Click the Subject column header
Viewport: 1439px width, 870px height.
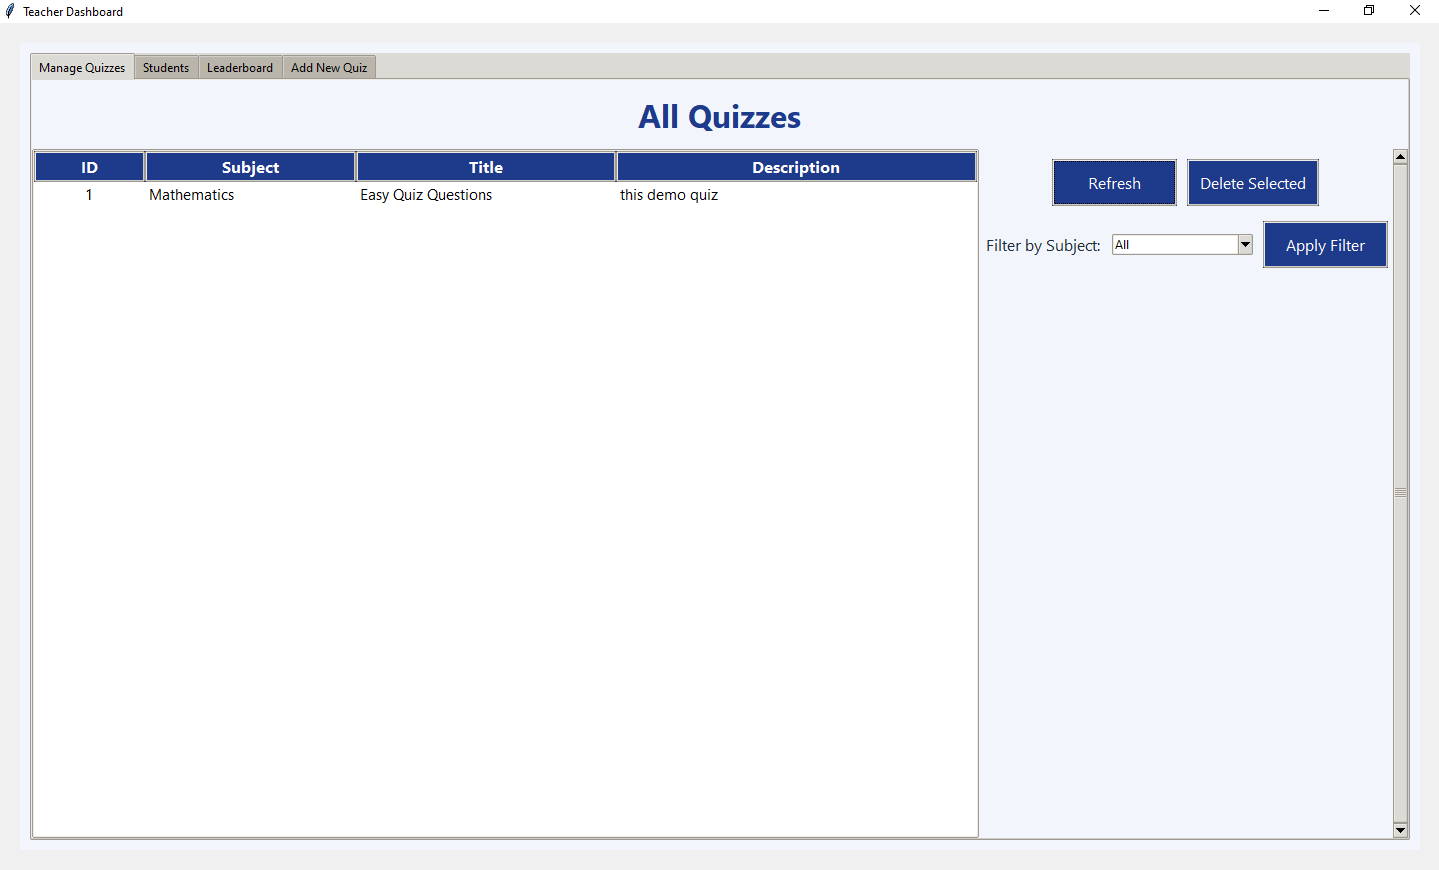click(x=249, y=166)
